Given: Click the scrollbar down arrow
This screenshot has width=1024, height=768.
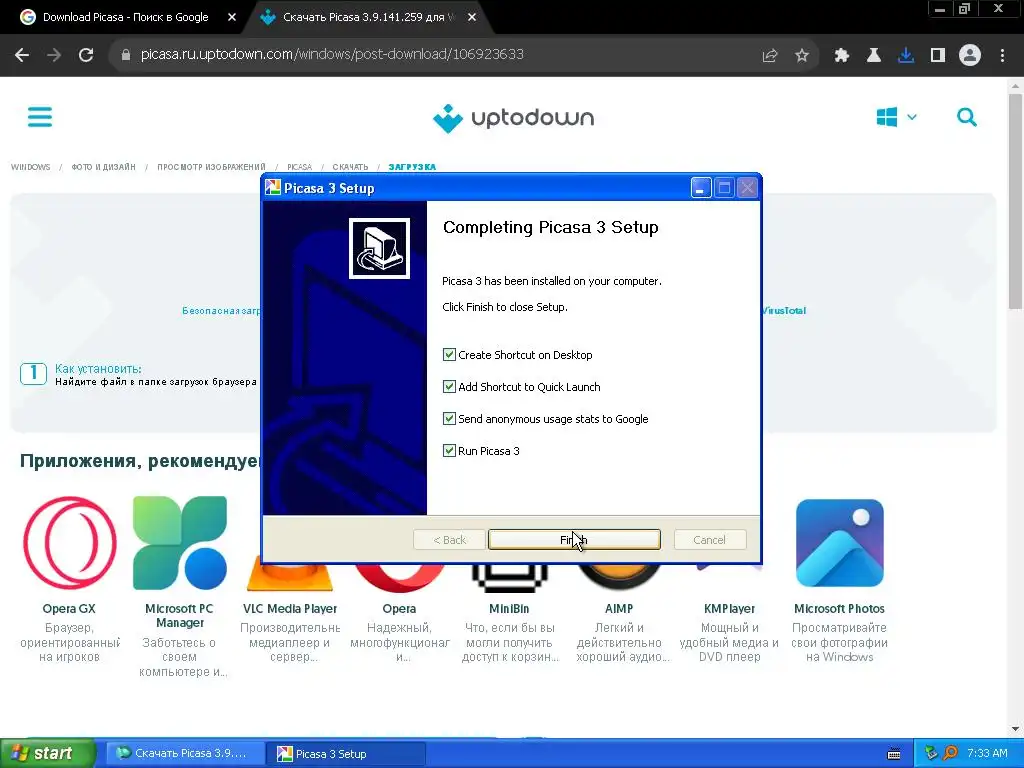Looking at the screenshot, I should (1015, 729).
